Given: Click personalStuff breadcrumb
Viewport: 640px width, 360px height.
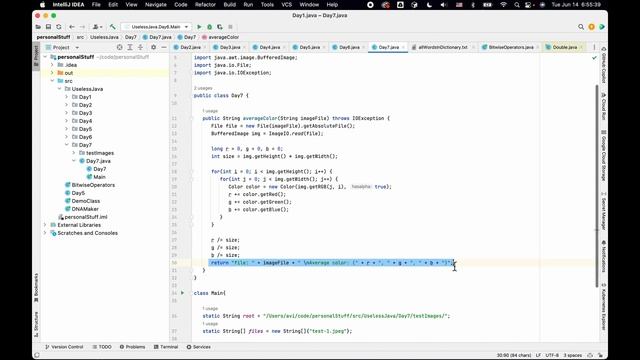Looking at the screenshot, I should [53, 37].
